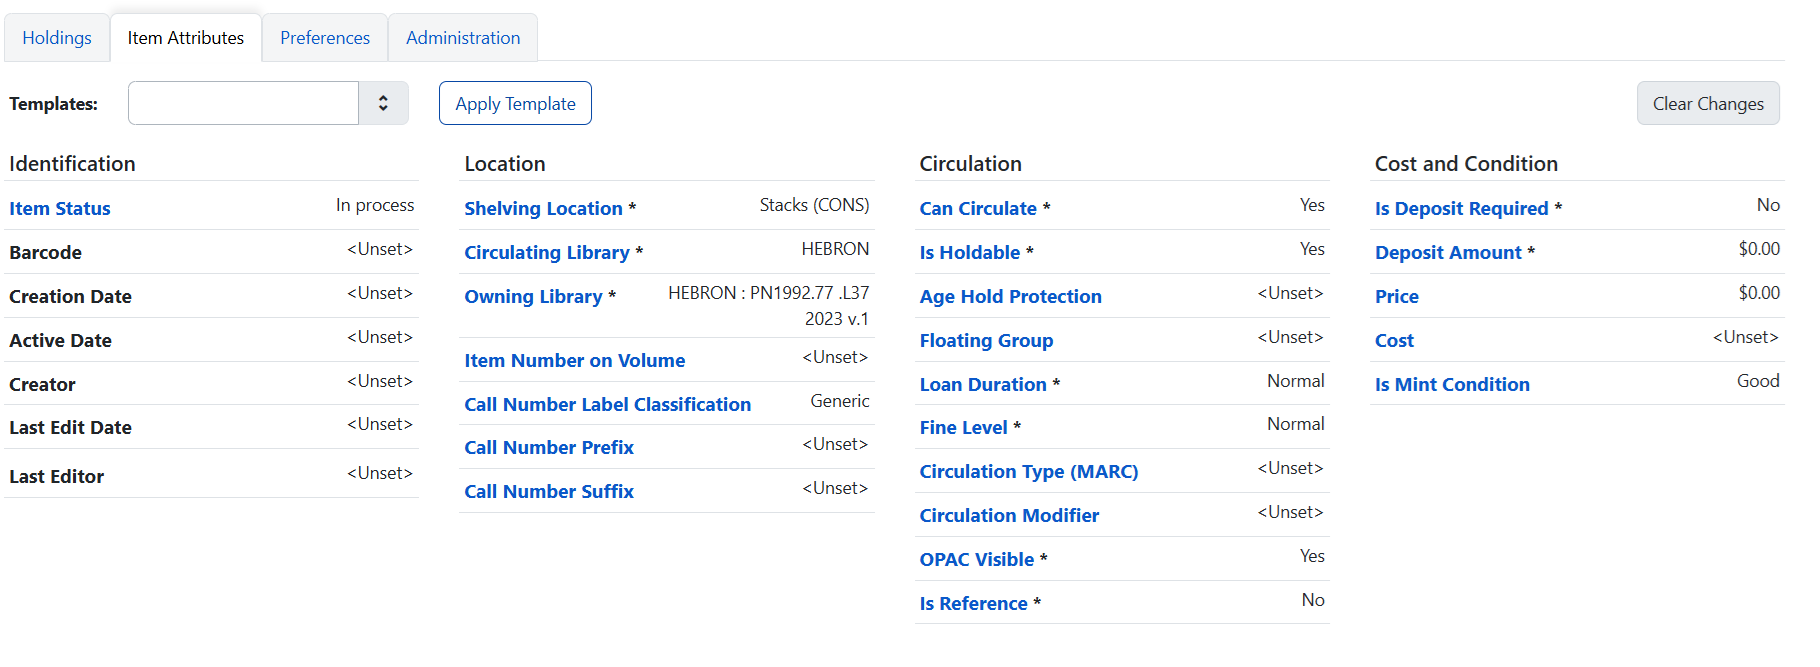This screenshot has width=1820, height=667.
Task: Edit the OPAC Visible setting
Action: (x=976, y=559)
